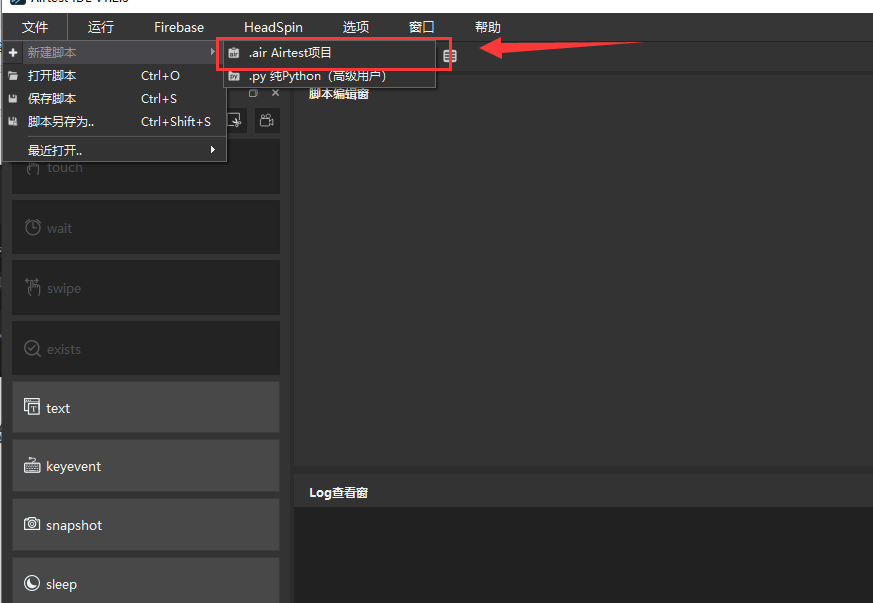Click the 脚本编辑窗 panel title
Viewport: 873px width, 603px height.
point(339,94)
